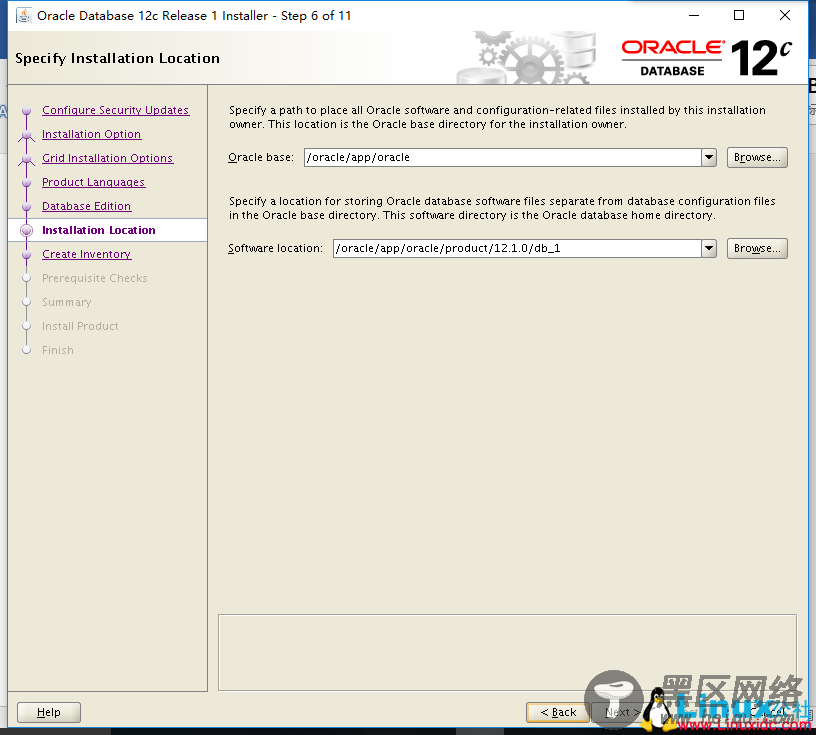Open Grid Installation Options step
The image size is (816, 735).
click(107, 158)
